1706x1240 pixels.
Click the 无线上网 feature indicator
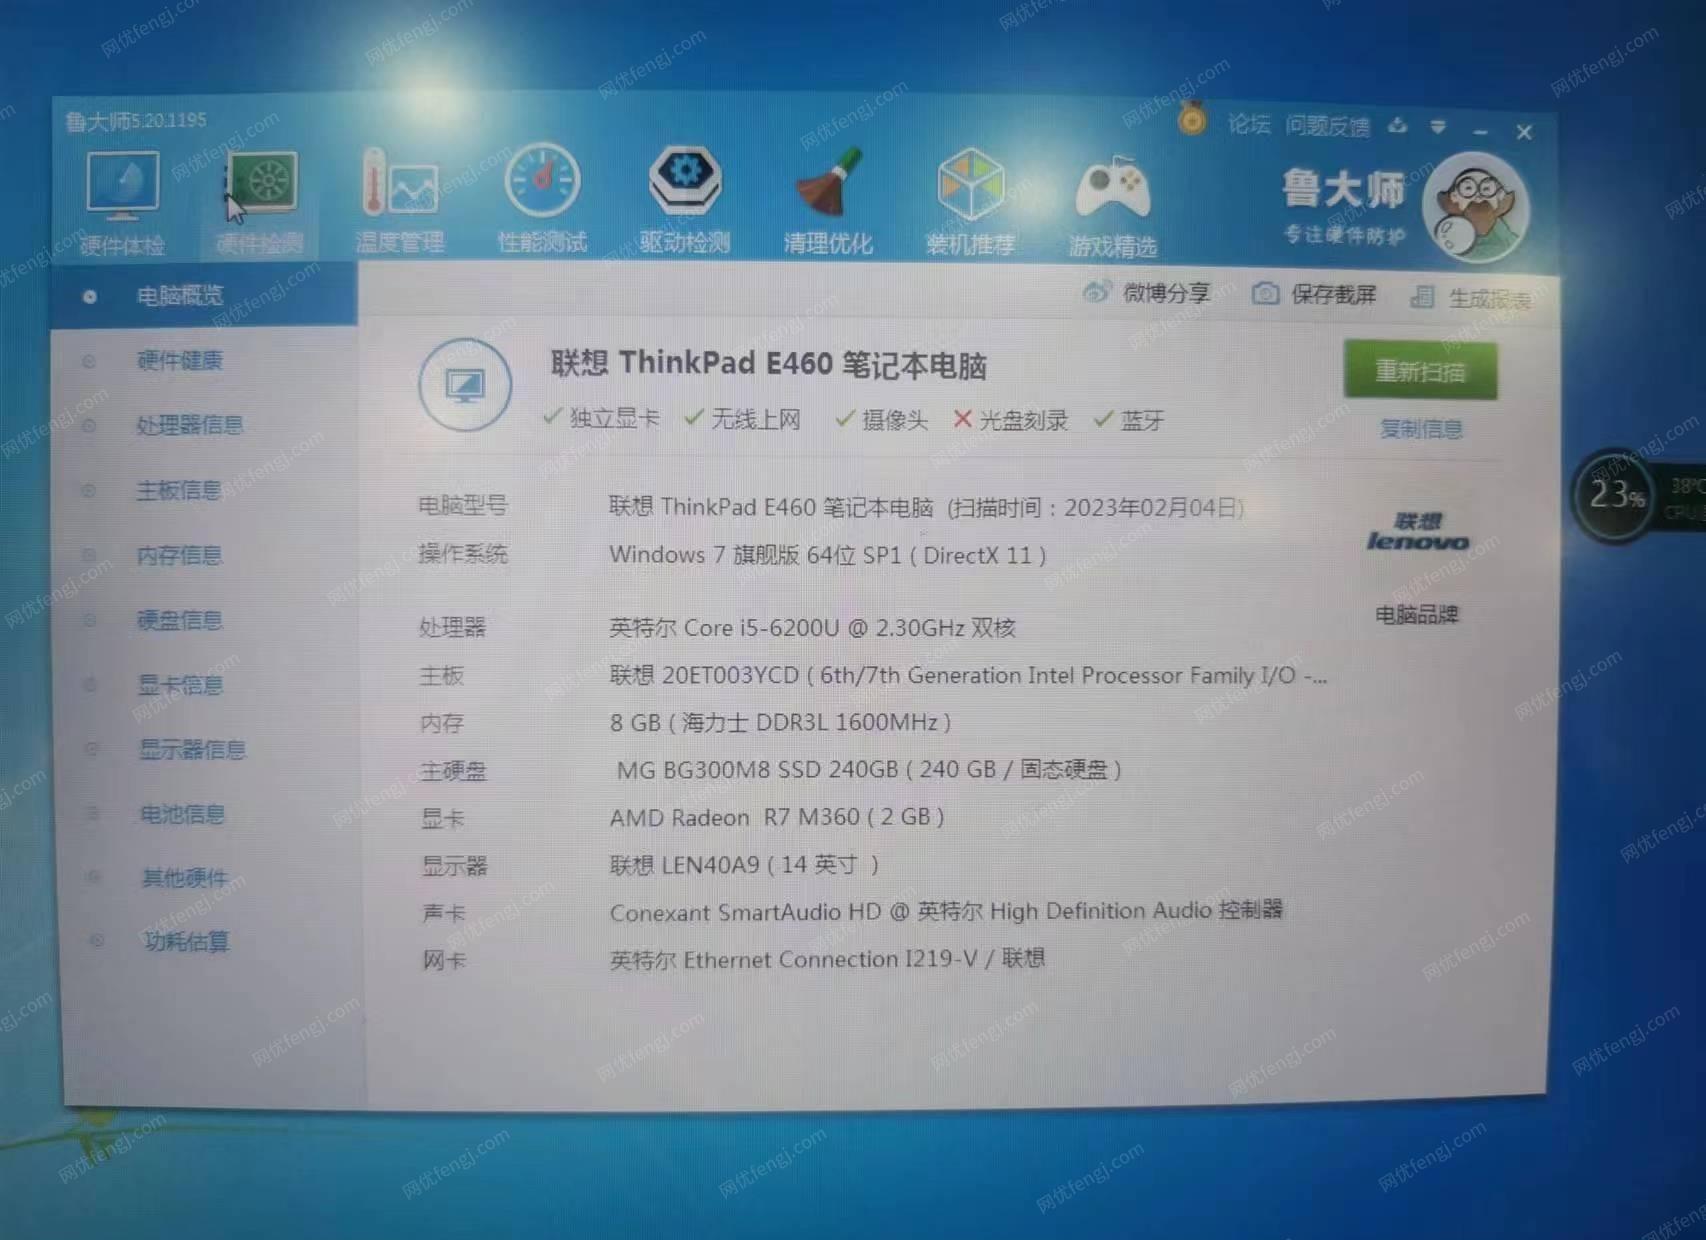[x=742, y=419]
